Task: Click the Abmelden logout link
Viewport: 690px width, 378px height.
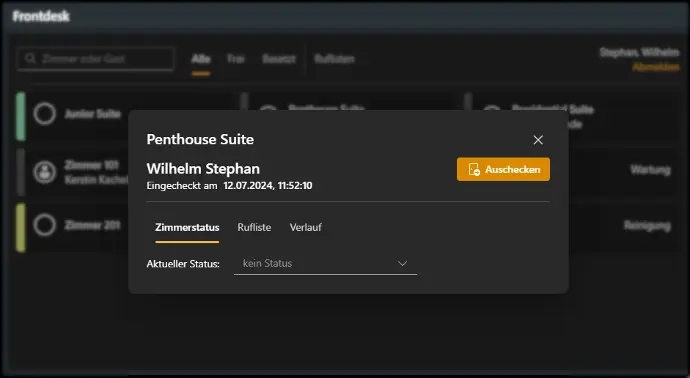Action: pyautogui.click(x=656, y=67)
